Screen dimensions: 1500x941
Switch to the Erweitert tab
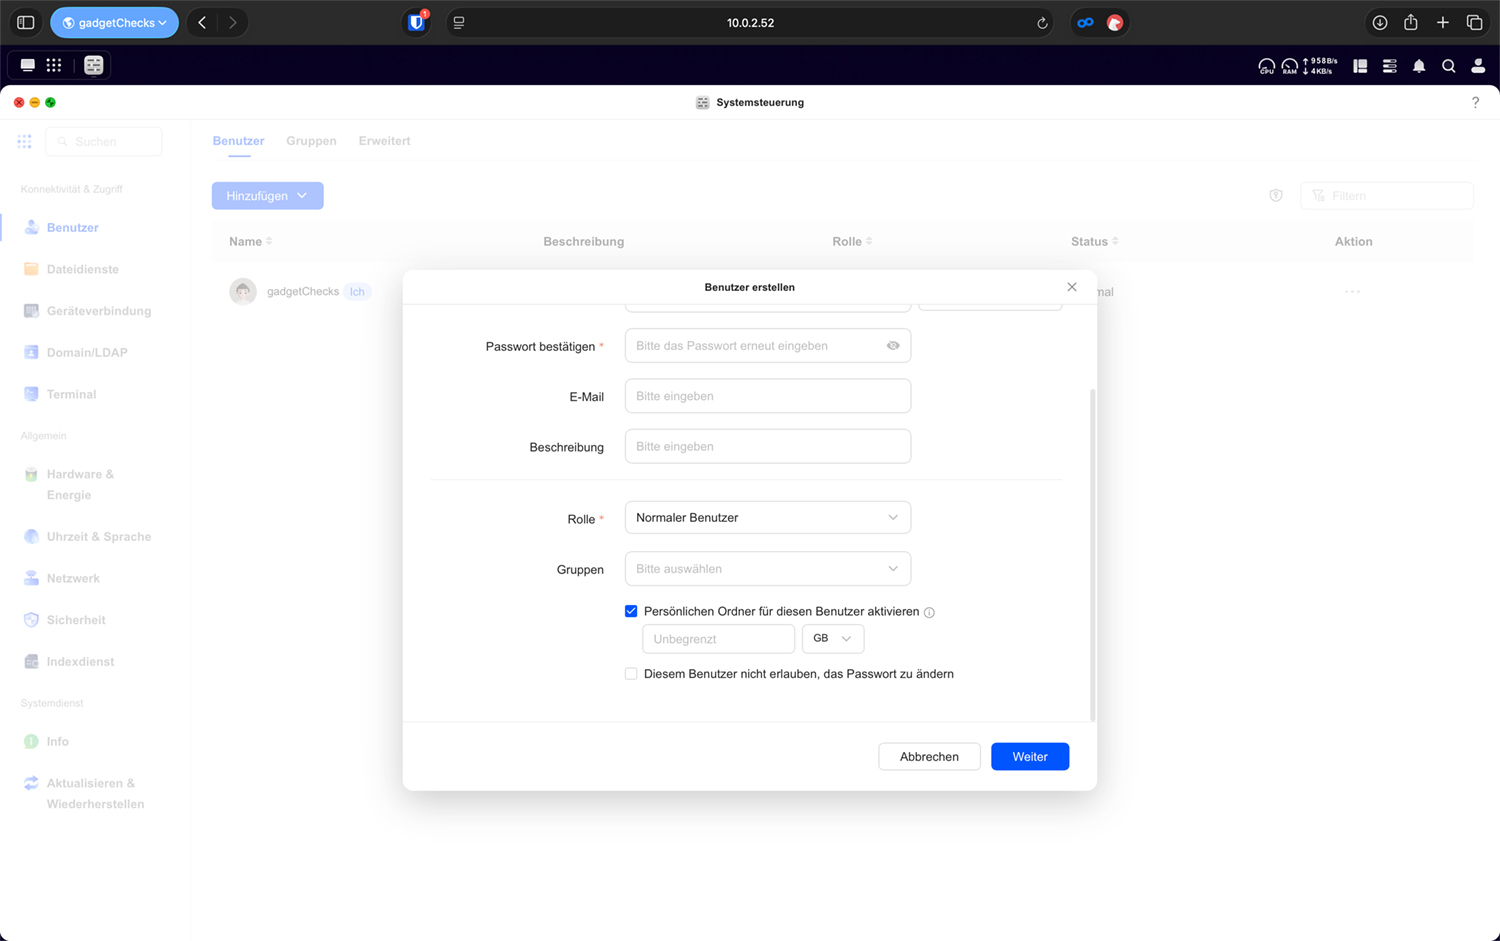pyautogui.click(x=384, y=141)
